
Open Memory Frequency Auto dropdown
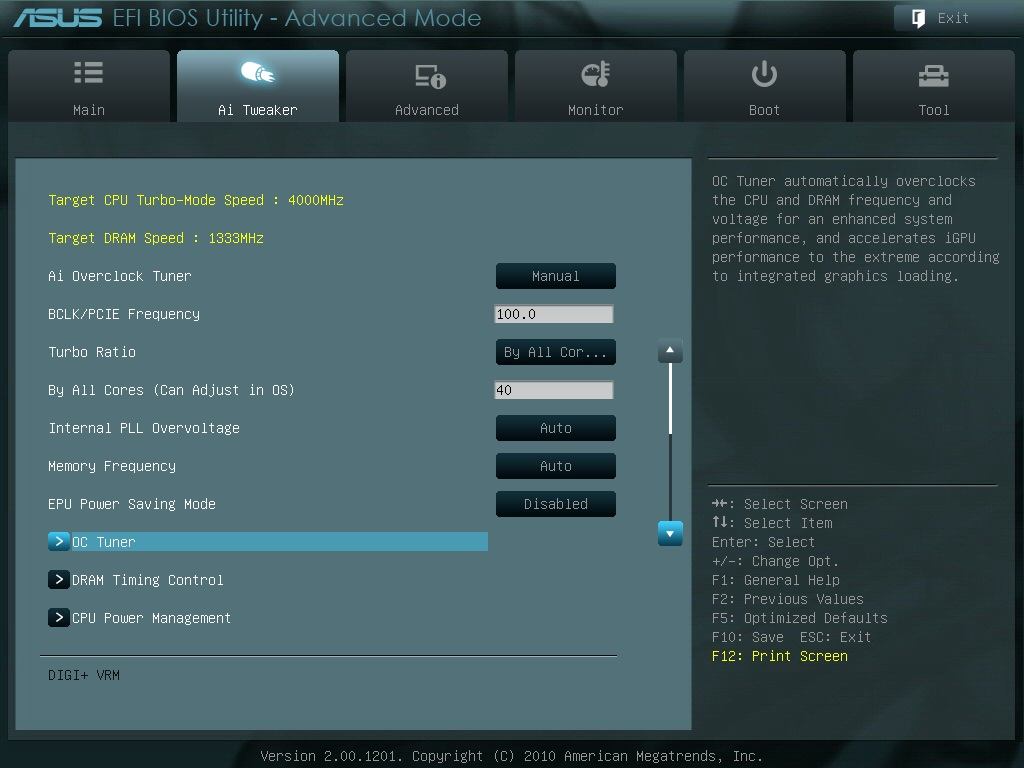pos(556,466)
